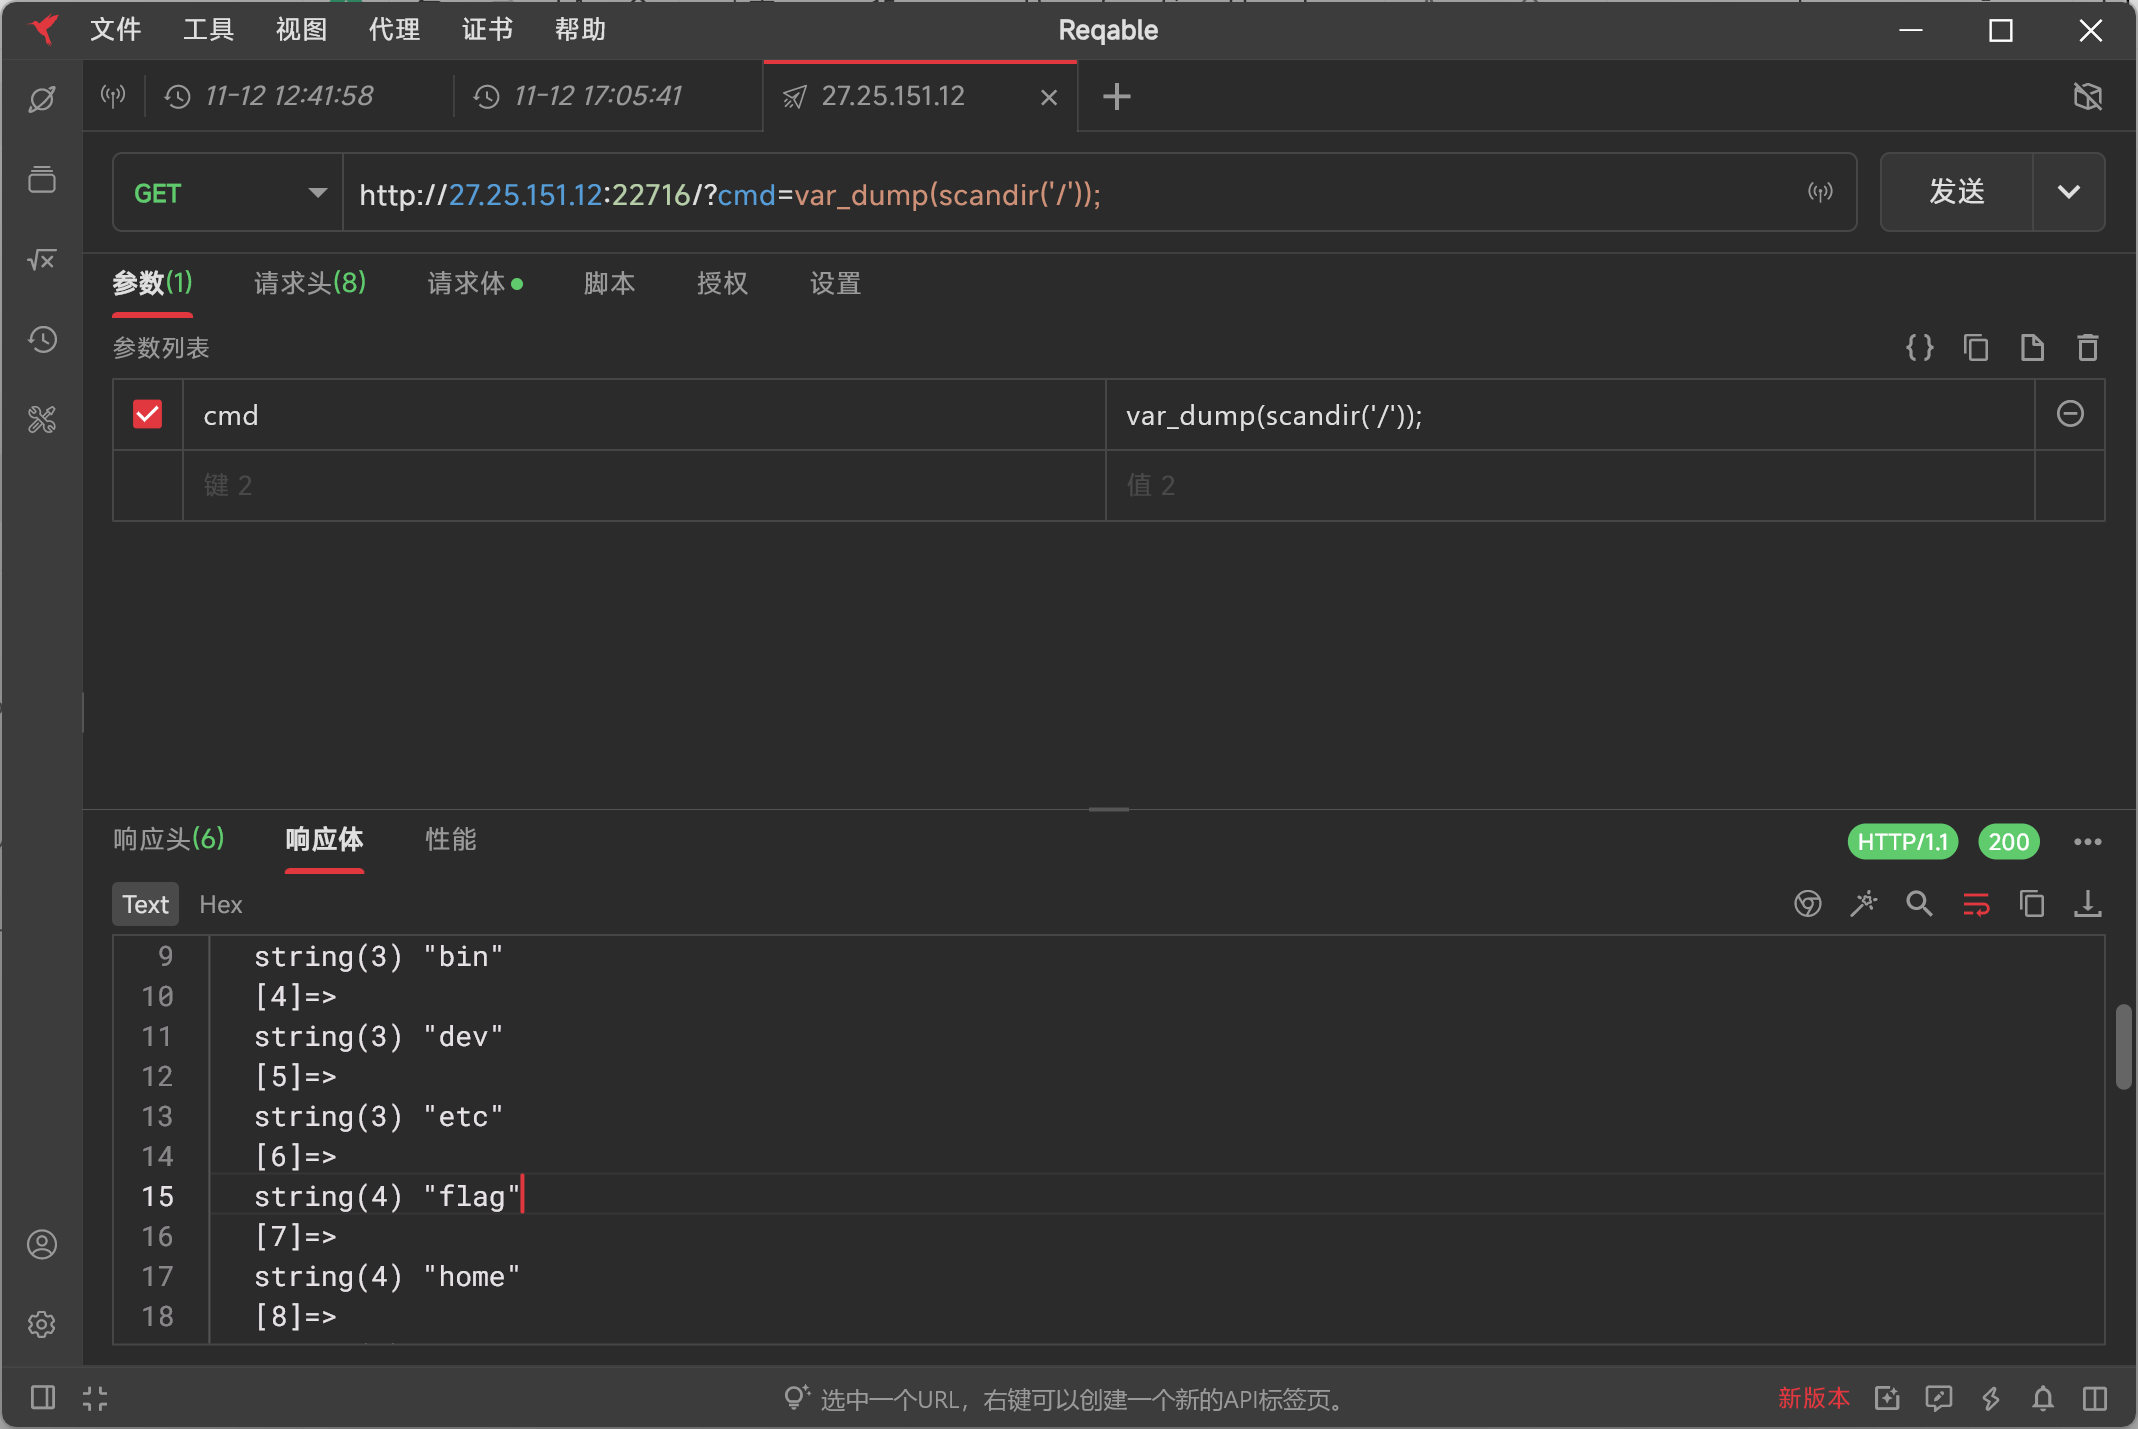This screenshot has width=2138, height=1429.
Task: Open the GET method dropdown
Action: pyautogui.click(x=228, y=193)
